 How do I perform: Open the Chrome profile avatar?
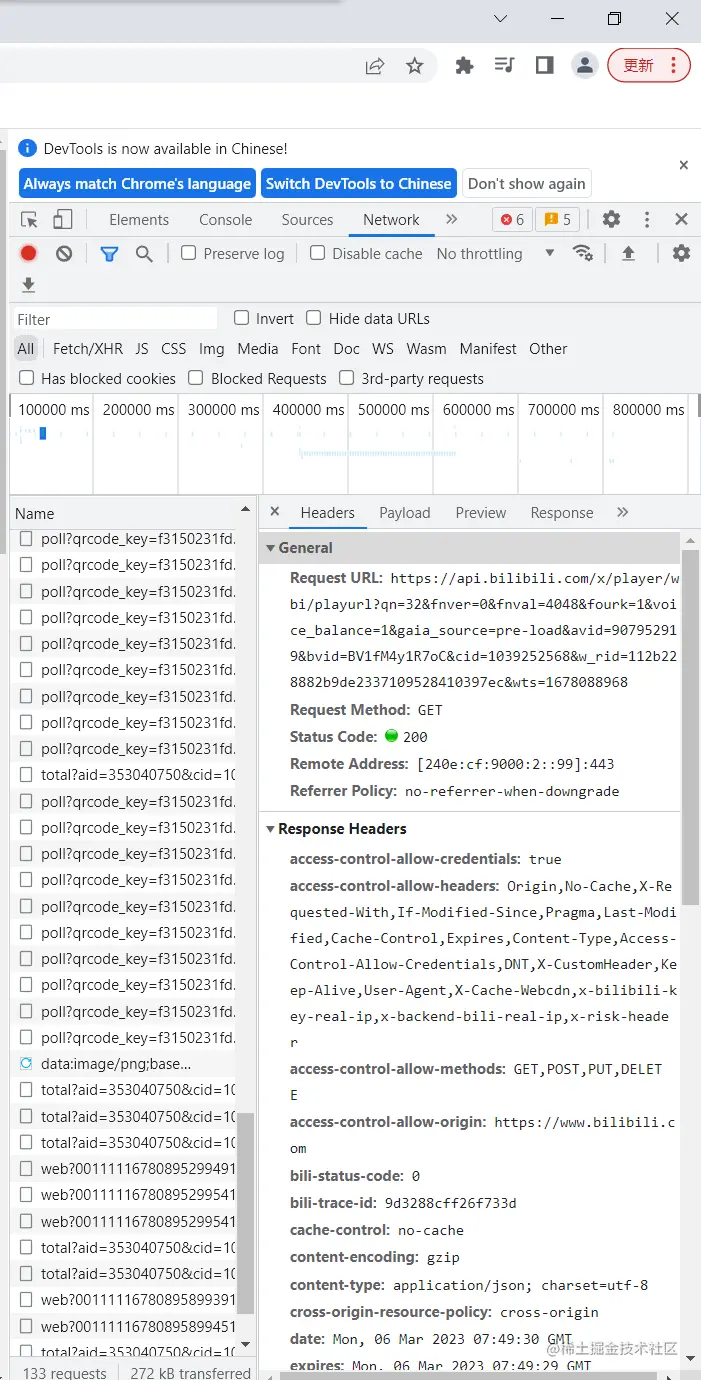[x=584, y=66]
